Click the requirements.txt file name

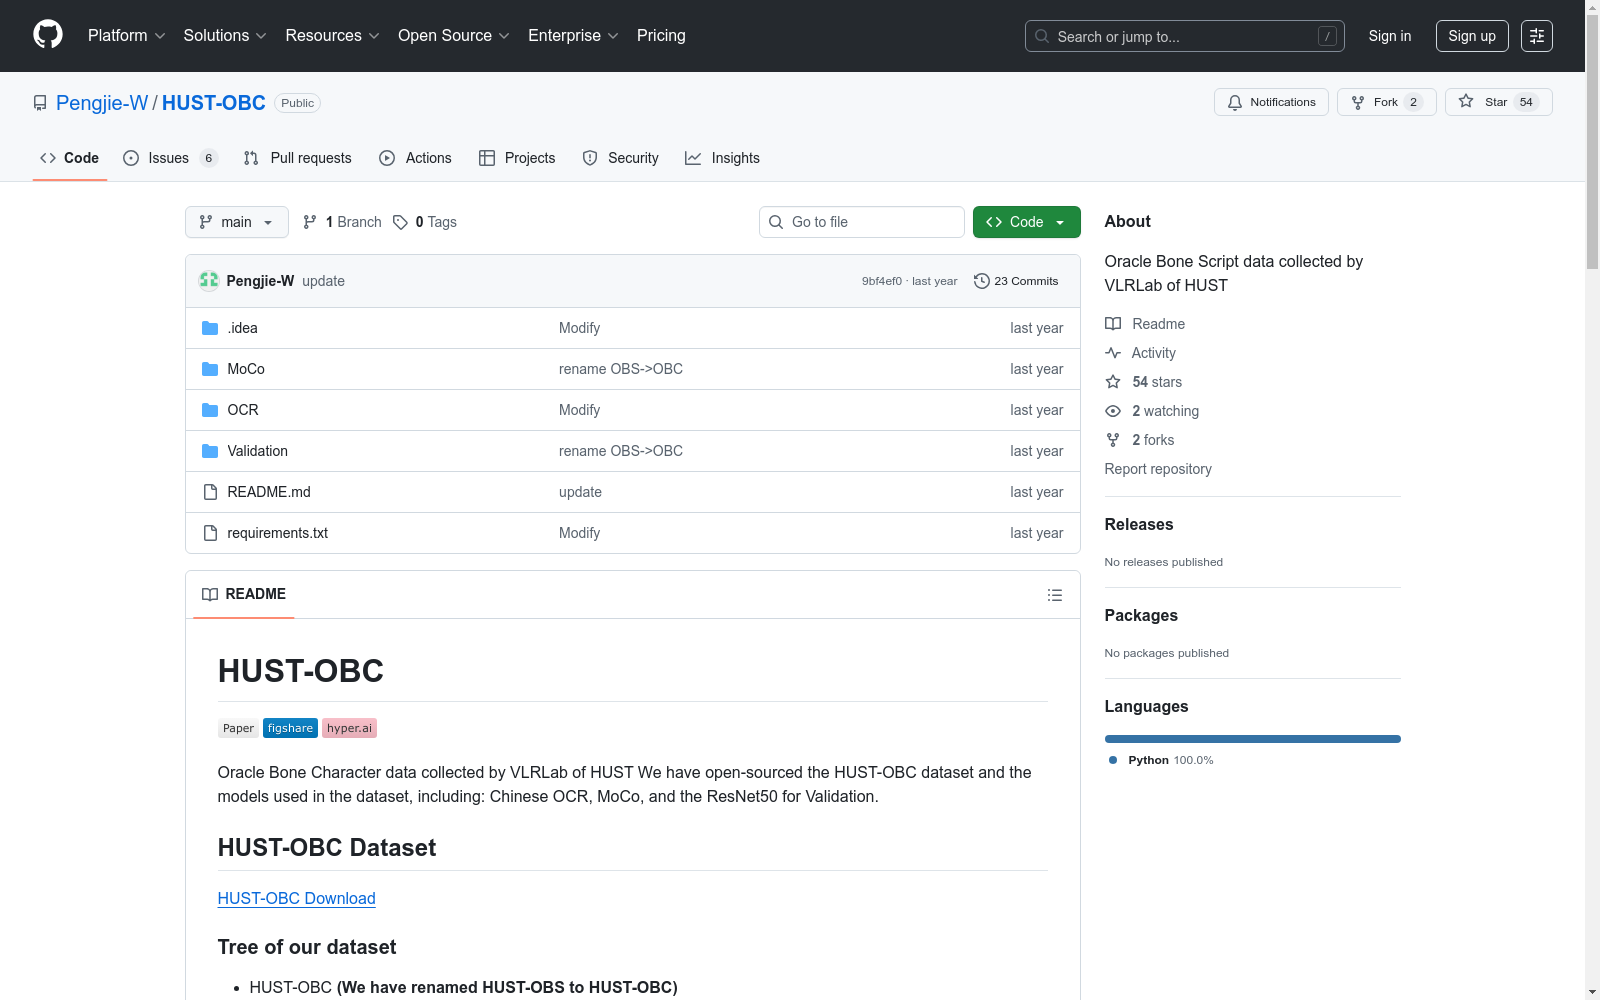(x=277, y=533)
